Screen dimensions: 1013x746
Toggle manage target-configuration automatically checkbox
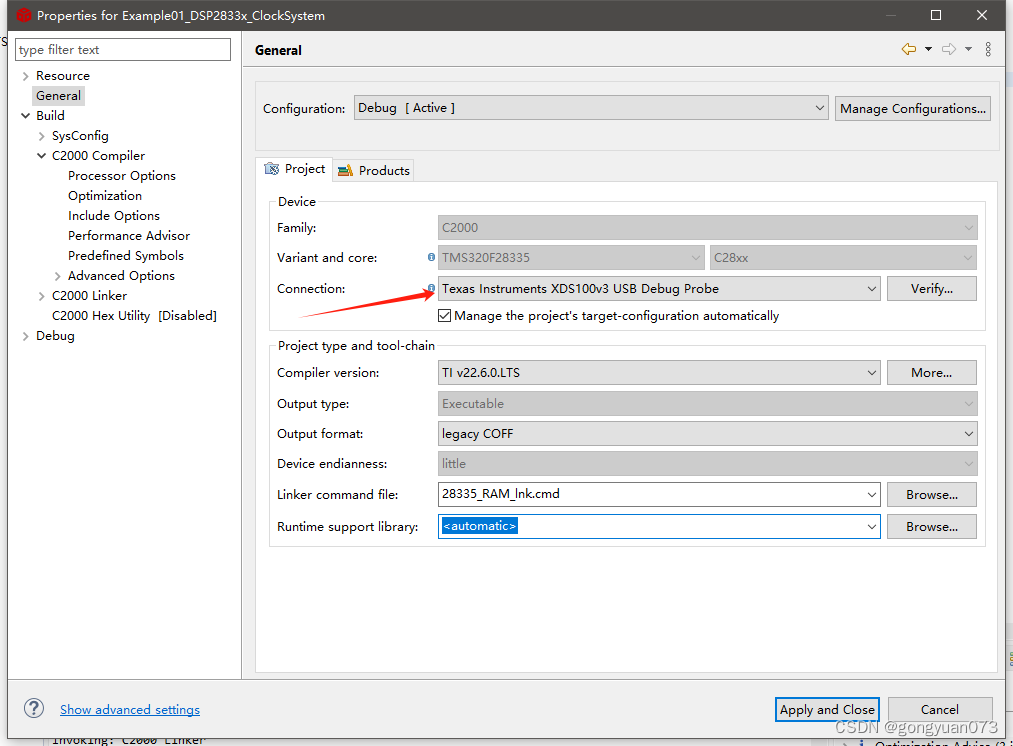point(444,316)
